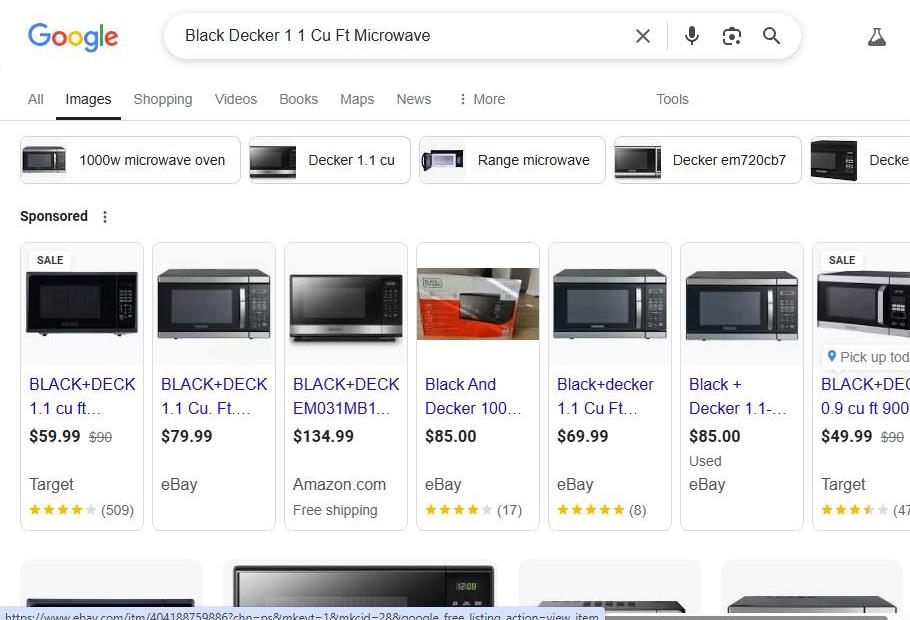Pick the Decker em720cb7 chip
The height and width of the screenshot is (620, 910).
[707, 160]
